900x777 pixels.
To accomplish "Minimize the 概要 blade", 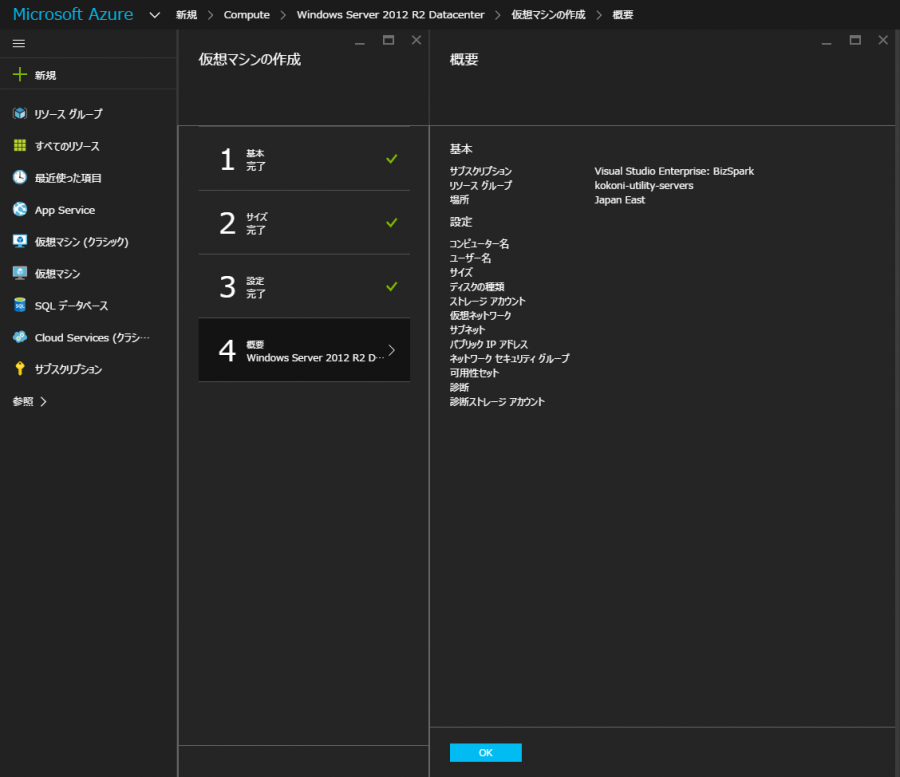I will point(827,41).
